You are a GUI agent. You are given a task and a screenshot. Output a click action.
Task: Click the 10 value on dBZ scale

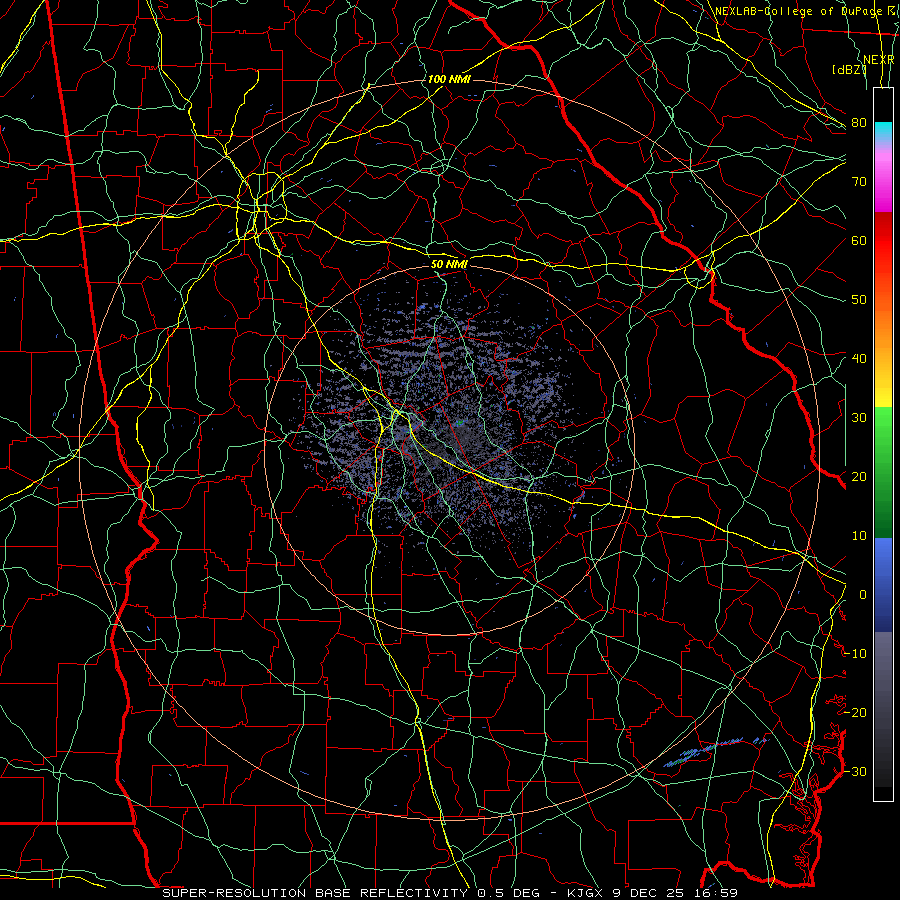859,536
